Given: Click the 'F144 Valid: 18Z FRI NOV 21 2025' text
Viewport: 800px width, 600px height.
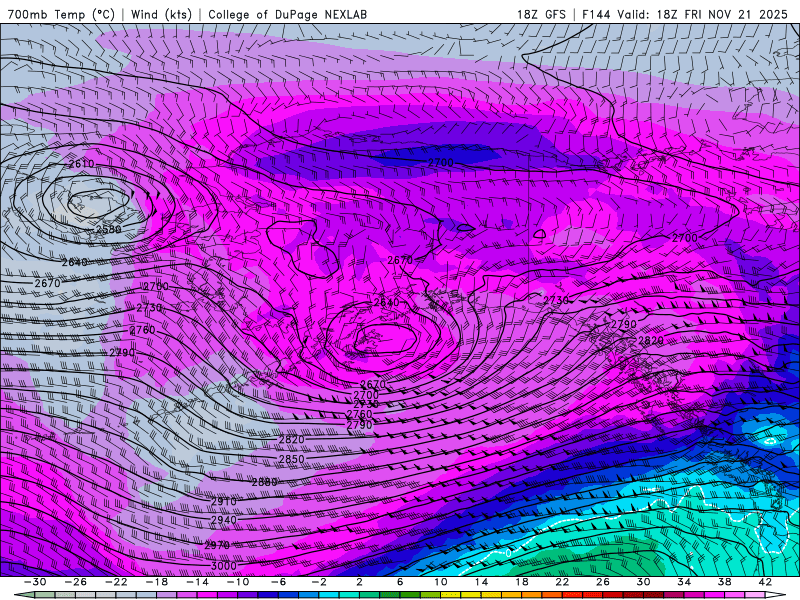Looking at the screenshot, I should point(685,14).
